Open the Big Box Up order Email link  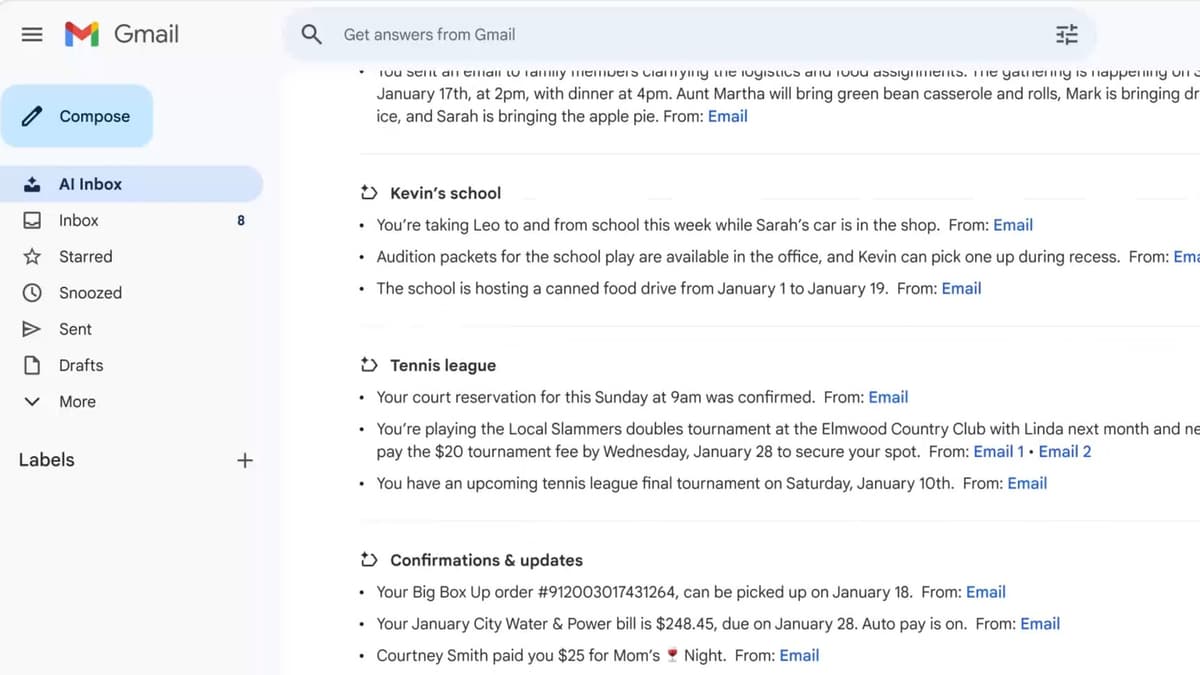point(985,592)
